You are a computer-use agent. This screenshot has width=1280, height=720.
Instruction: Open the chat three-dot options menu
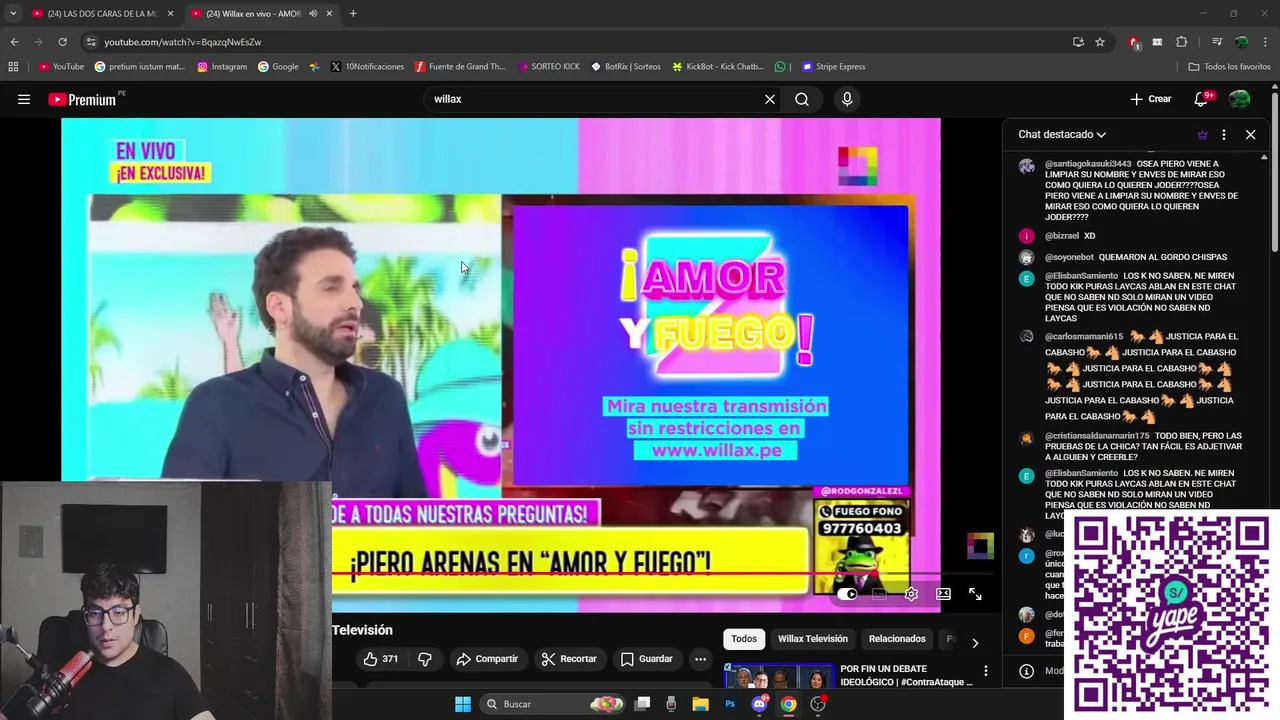pyautogui.click(x=1223, y=134)
